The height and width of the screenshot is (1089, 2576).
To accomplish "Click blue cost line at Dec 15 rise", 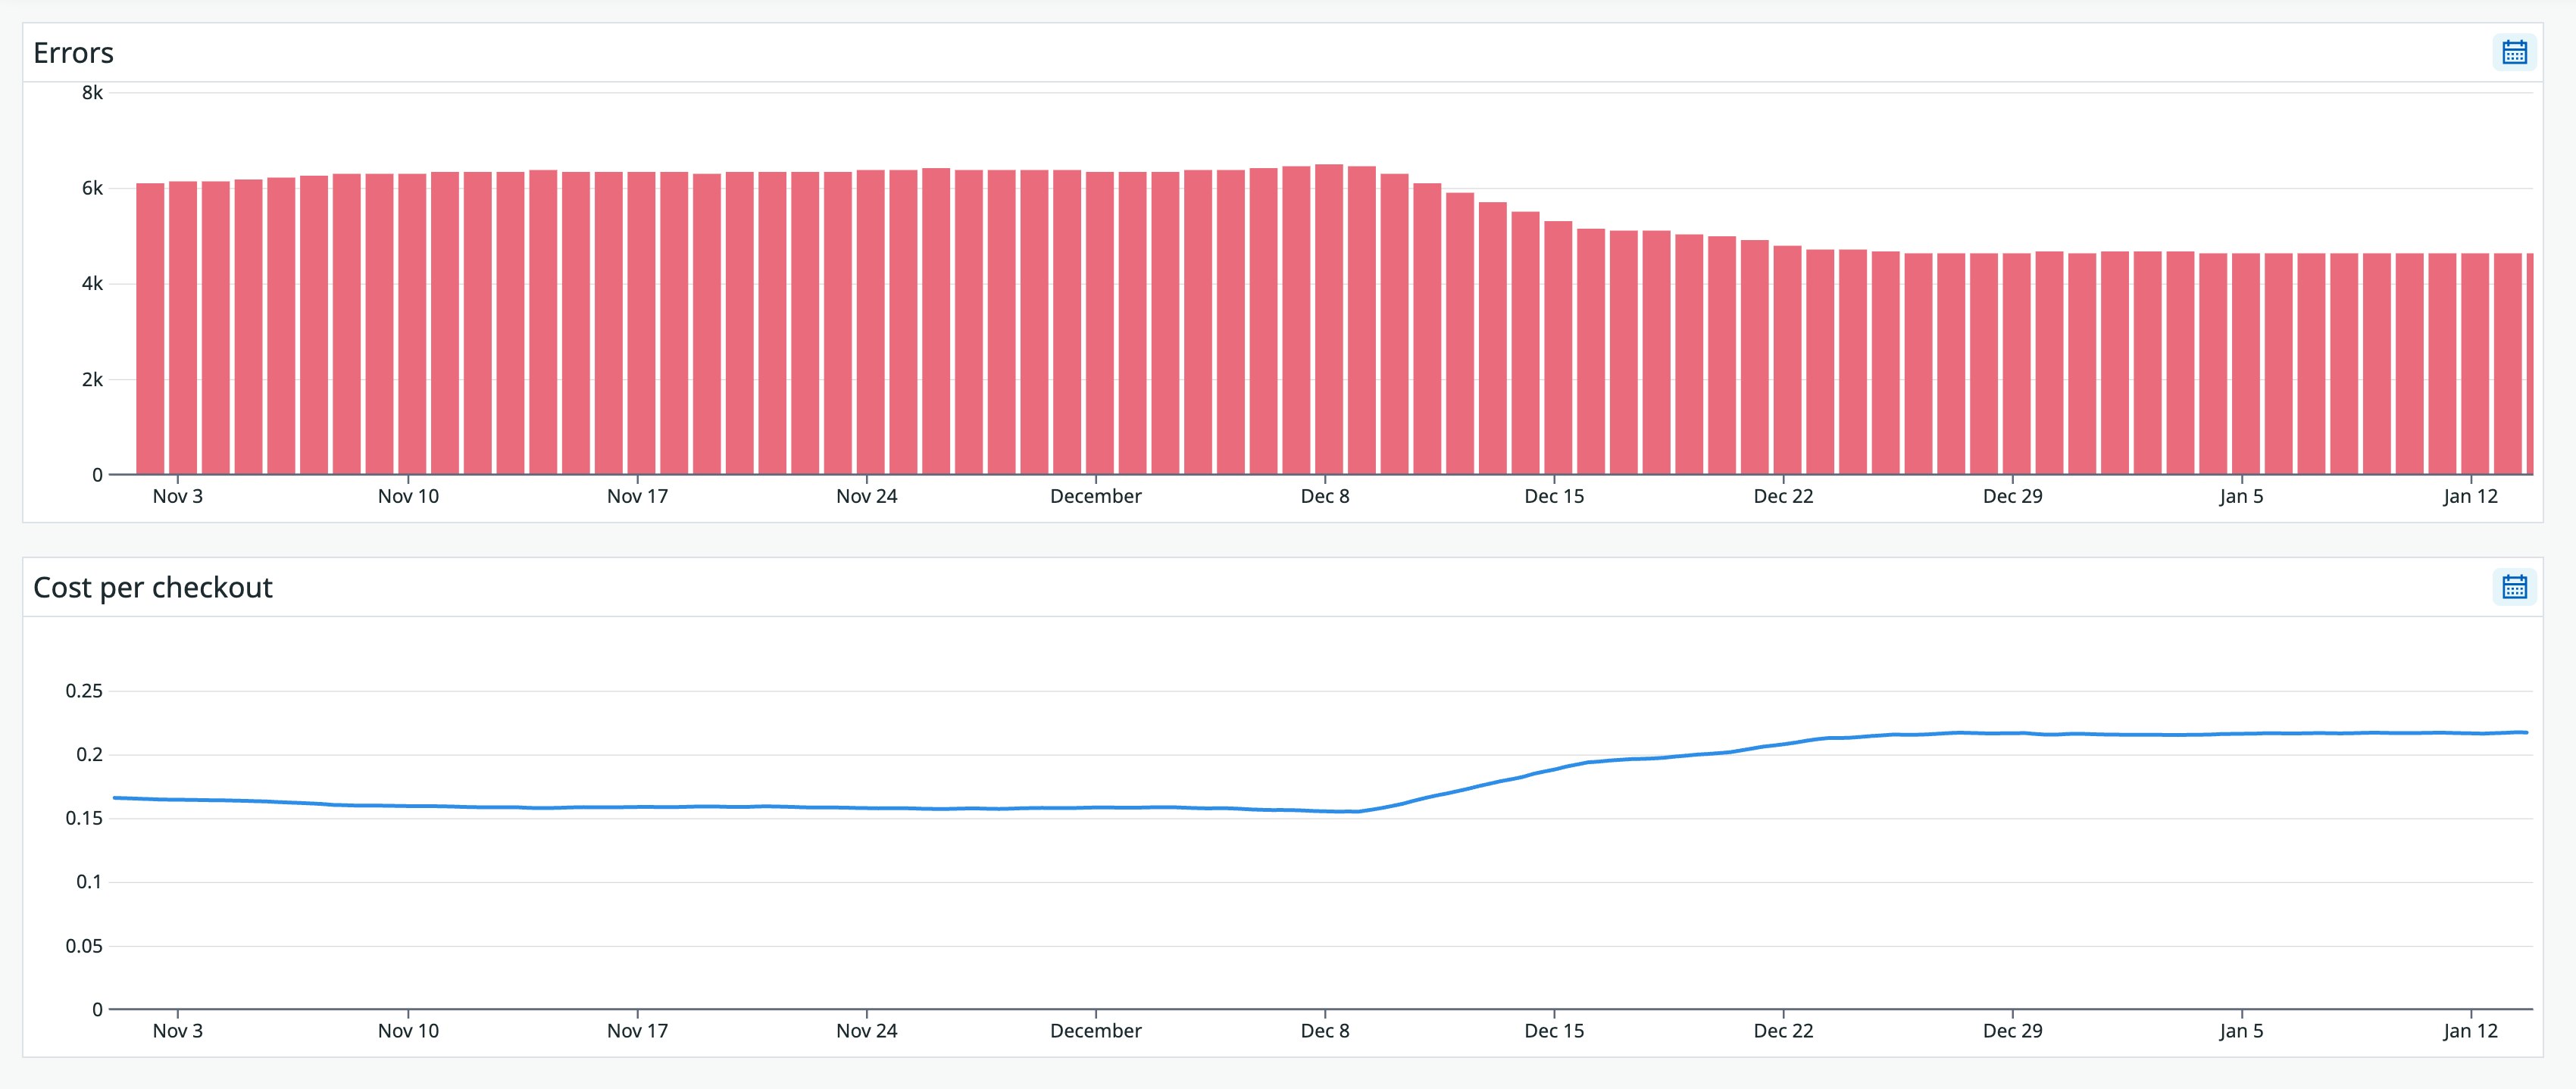I will 1555,769.
